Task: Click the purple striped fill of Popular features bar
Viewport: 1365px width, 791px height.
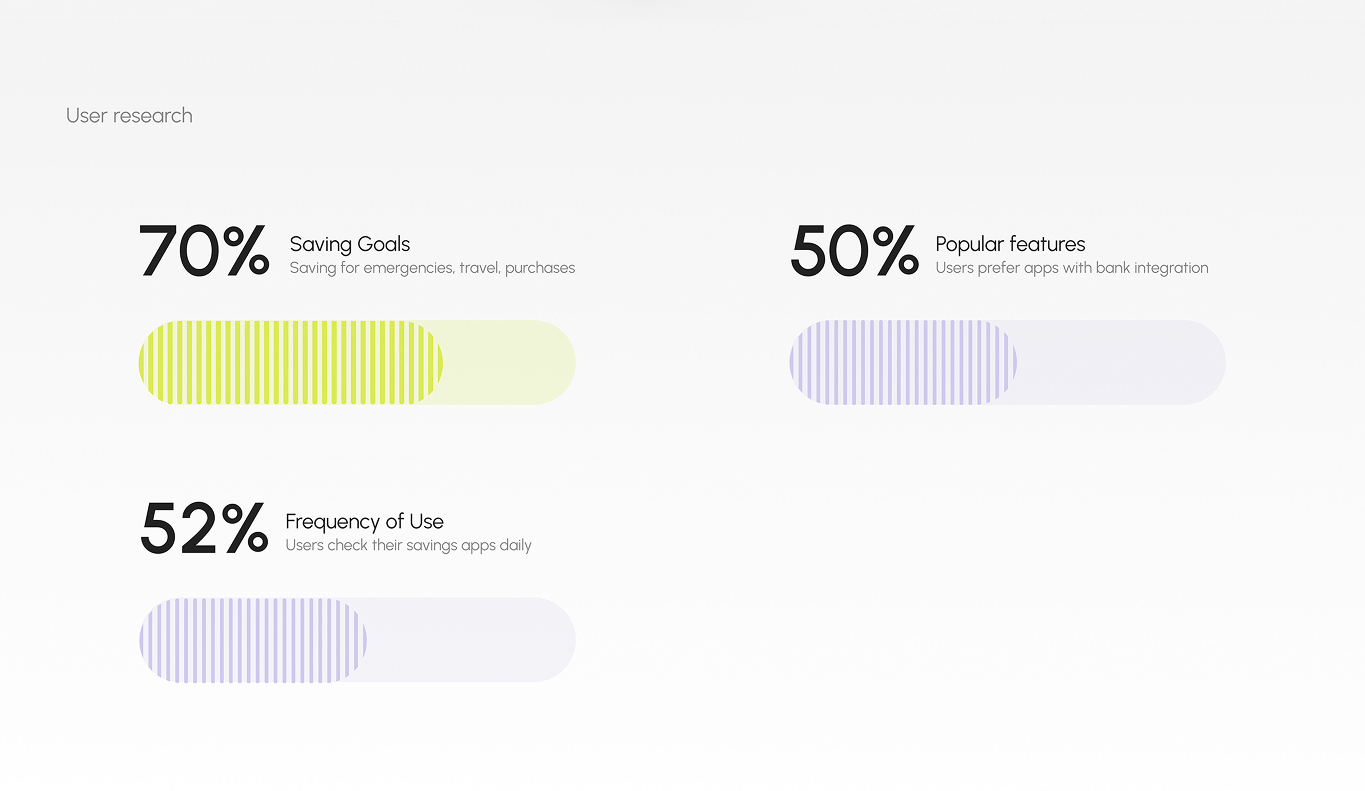Action: pyautogui.click(x=902, y=362)
